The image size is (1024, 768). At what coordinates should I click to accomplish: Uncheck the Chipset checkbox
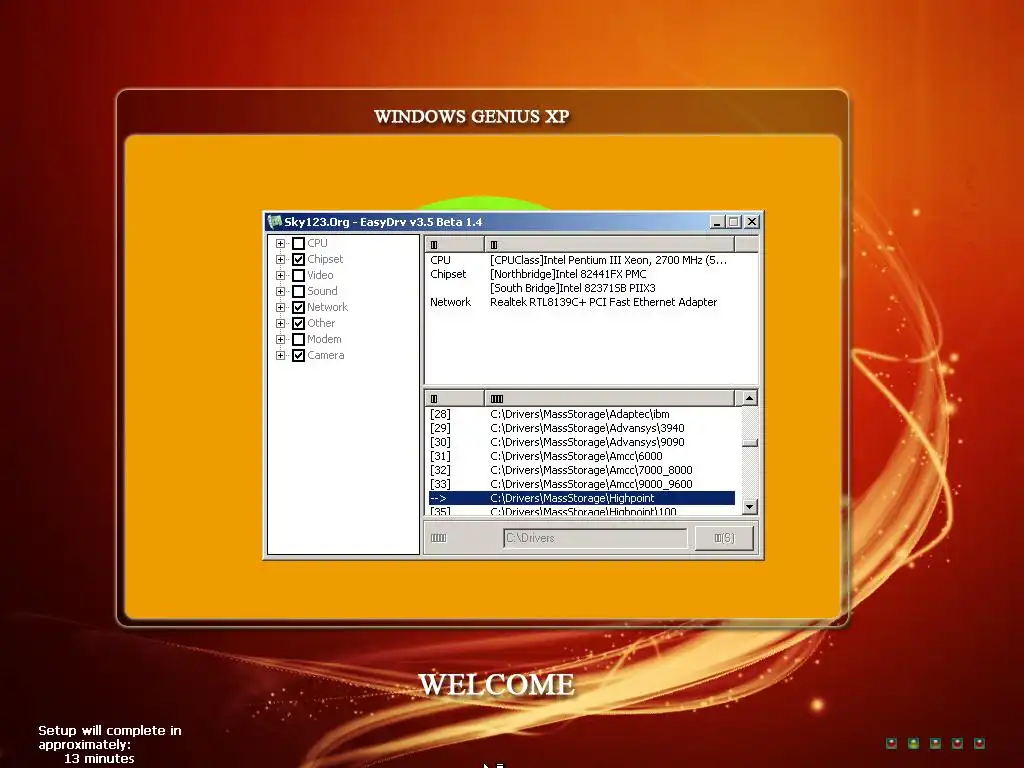pos(298,259)
